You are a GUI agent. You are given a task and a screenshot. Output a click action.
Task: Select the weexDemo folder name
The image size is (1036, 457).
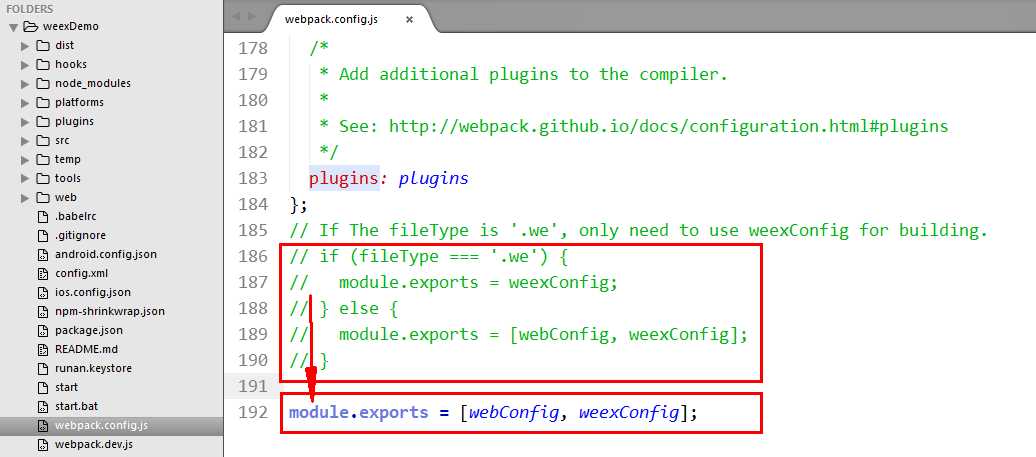point(70,26)
